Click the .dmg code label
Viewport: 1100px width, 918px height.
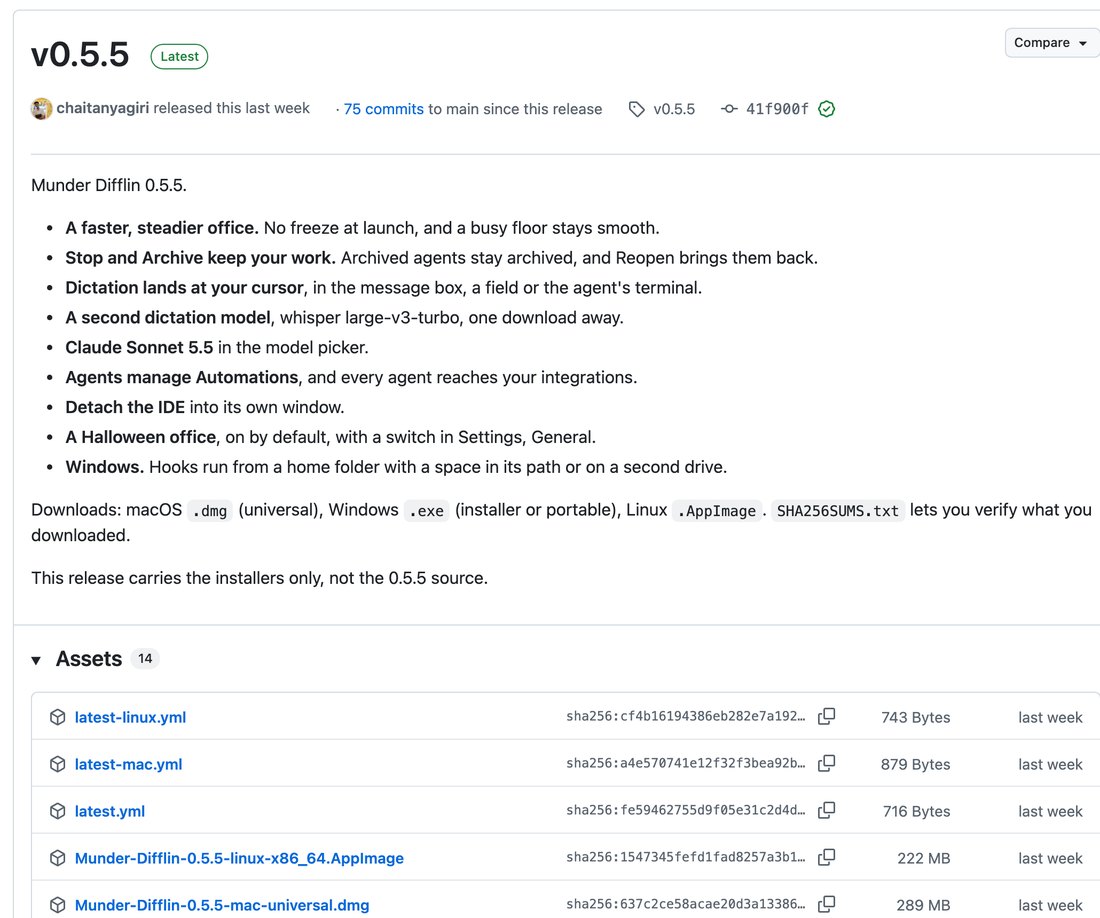210,511
